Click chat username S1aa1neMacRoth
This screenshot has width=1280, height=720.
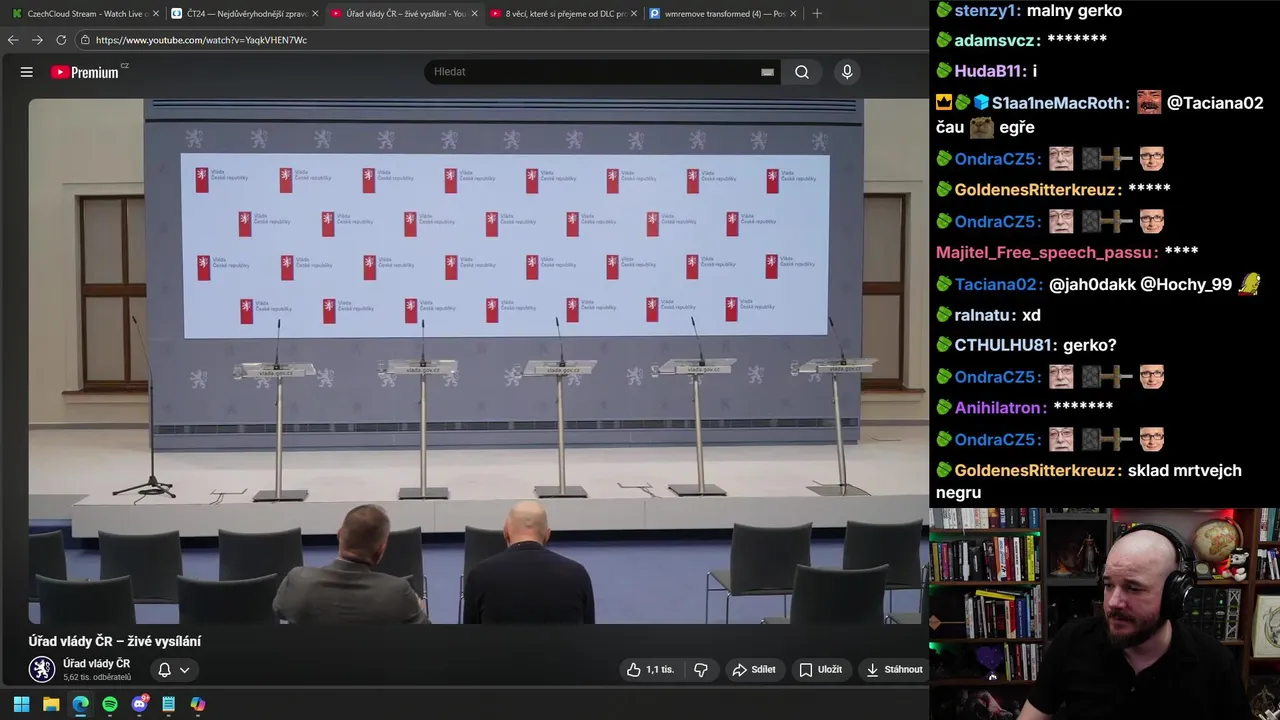pyautogui.click(x=1057, y=103)
